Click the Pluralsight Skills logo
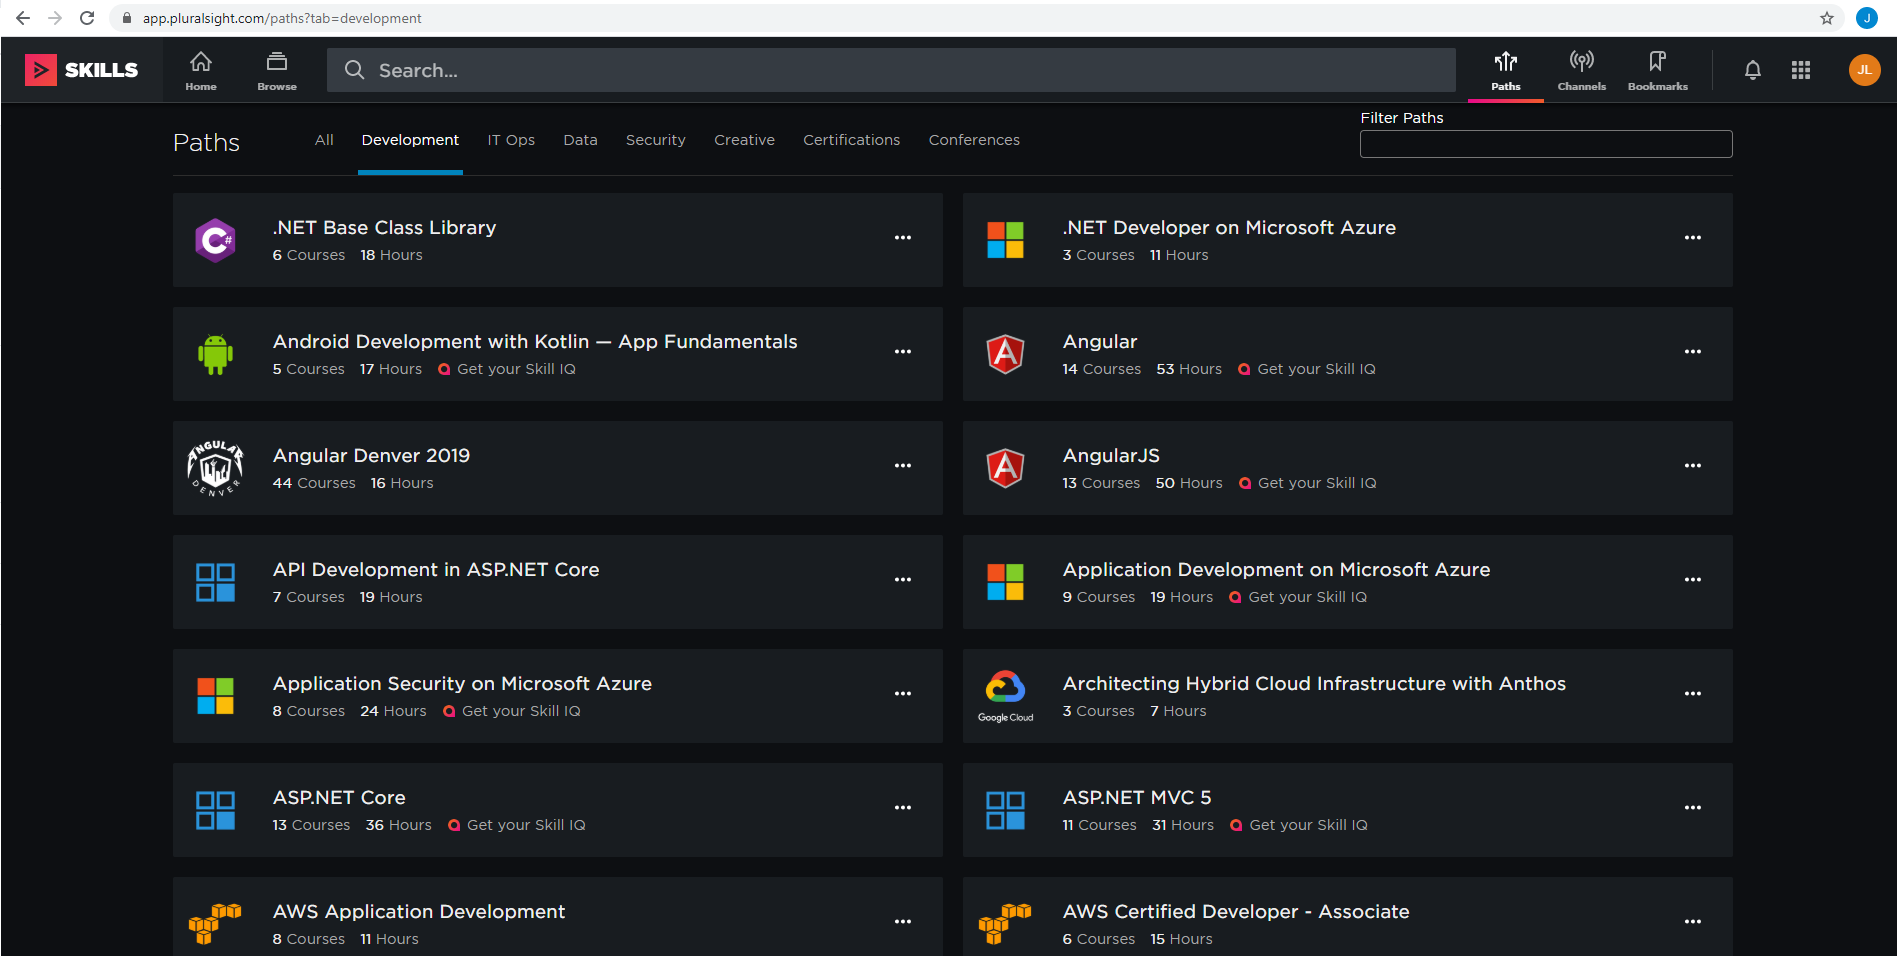Image resolution: width=1897 pixels, height=956 pixels. tap(82, 70)
